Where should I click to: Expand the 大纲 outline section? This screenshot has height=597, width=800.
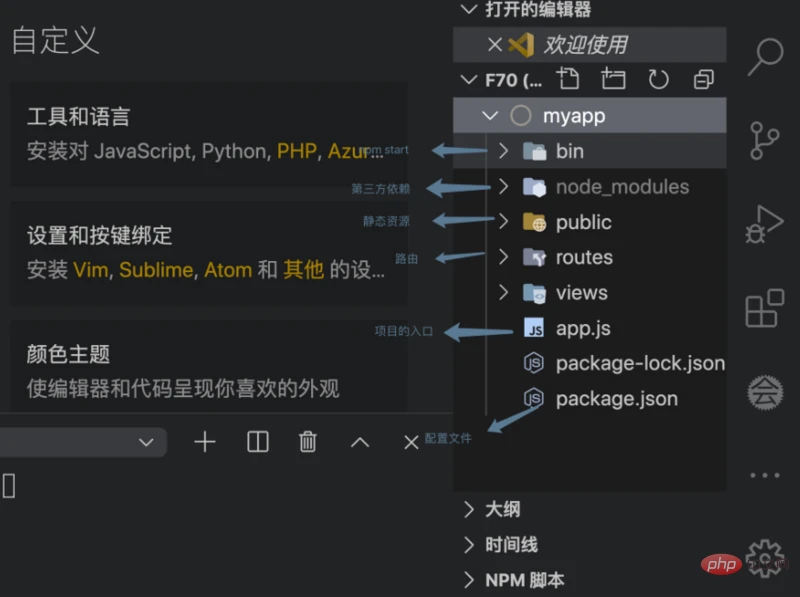coord(502,509)
